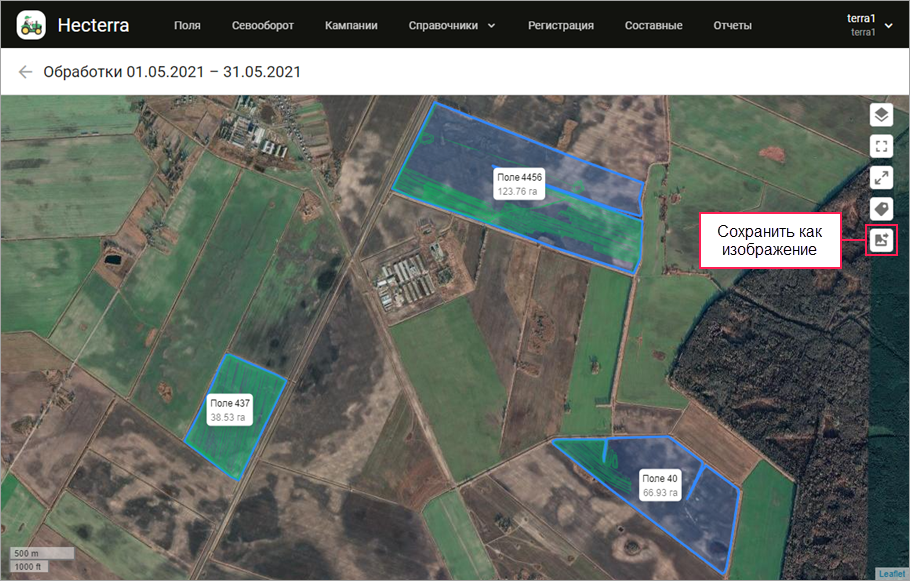Viewport: 910px width, 581px height.
Task: Open the Севооборот section
Action: pyautogui.click(x=262, y=26)
